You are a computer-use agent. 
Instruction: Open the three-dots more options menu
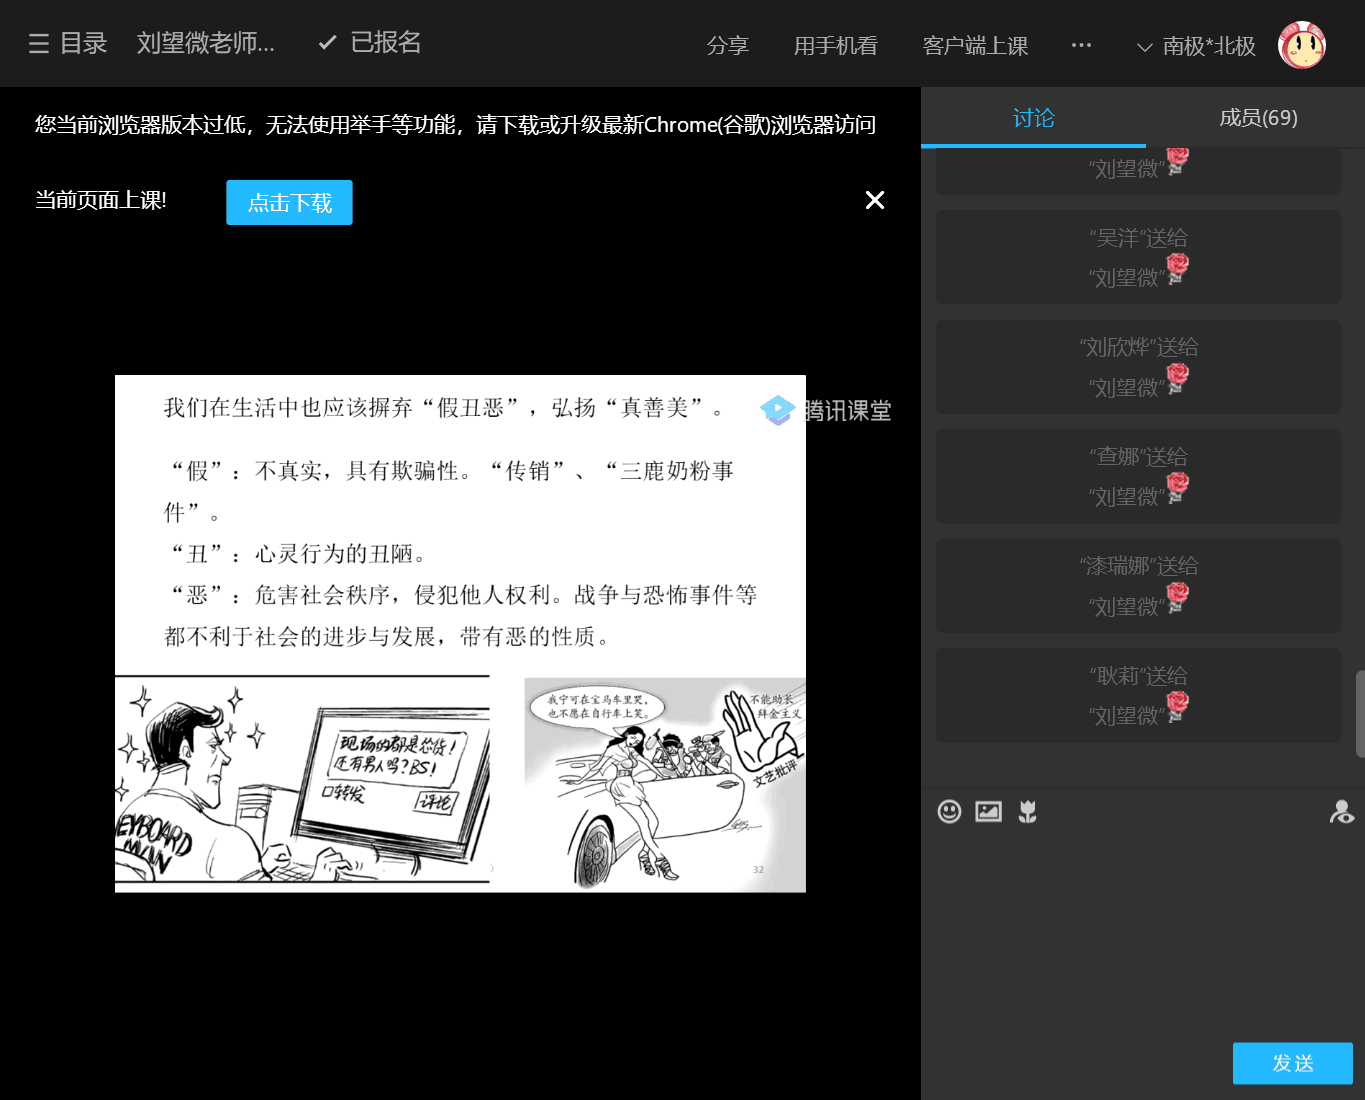(x=1081, y=45)
